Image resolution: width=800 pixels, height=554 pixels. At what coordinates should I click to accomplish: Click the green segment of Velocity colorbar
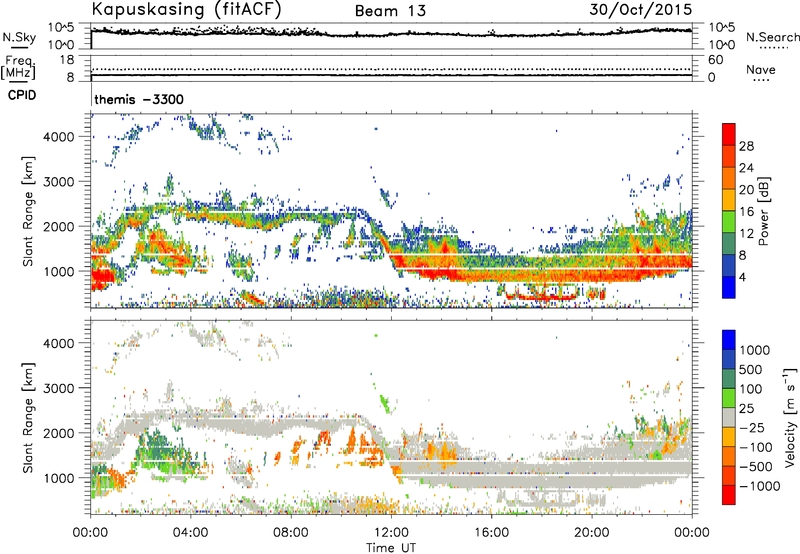[x=729, y=398]
